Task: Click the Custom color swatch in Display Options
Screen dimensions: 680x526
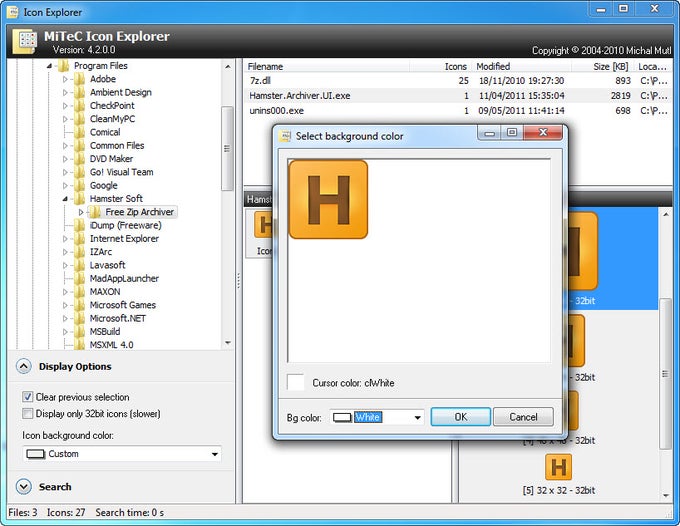Action: click(x=36, y=454)
